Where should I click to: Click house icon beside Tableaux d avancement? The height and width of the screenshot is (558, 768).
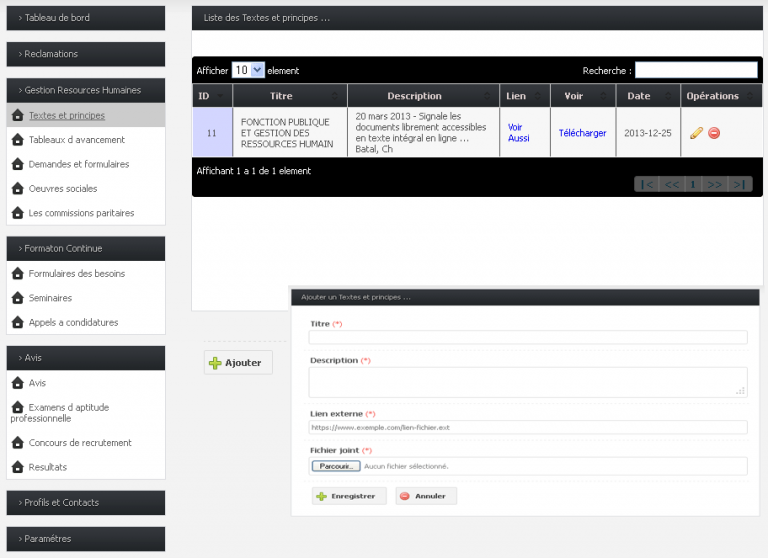coord(17,140)
